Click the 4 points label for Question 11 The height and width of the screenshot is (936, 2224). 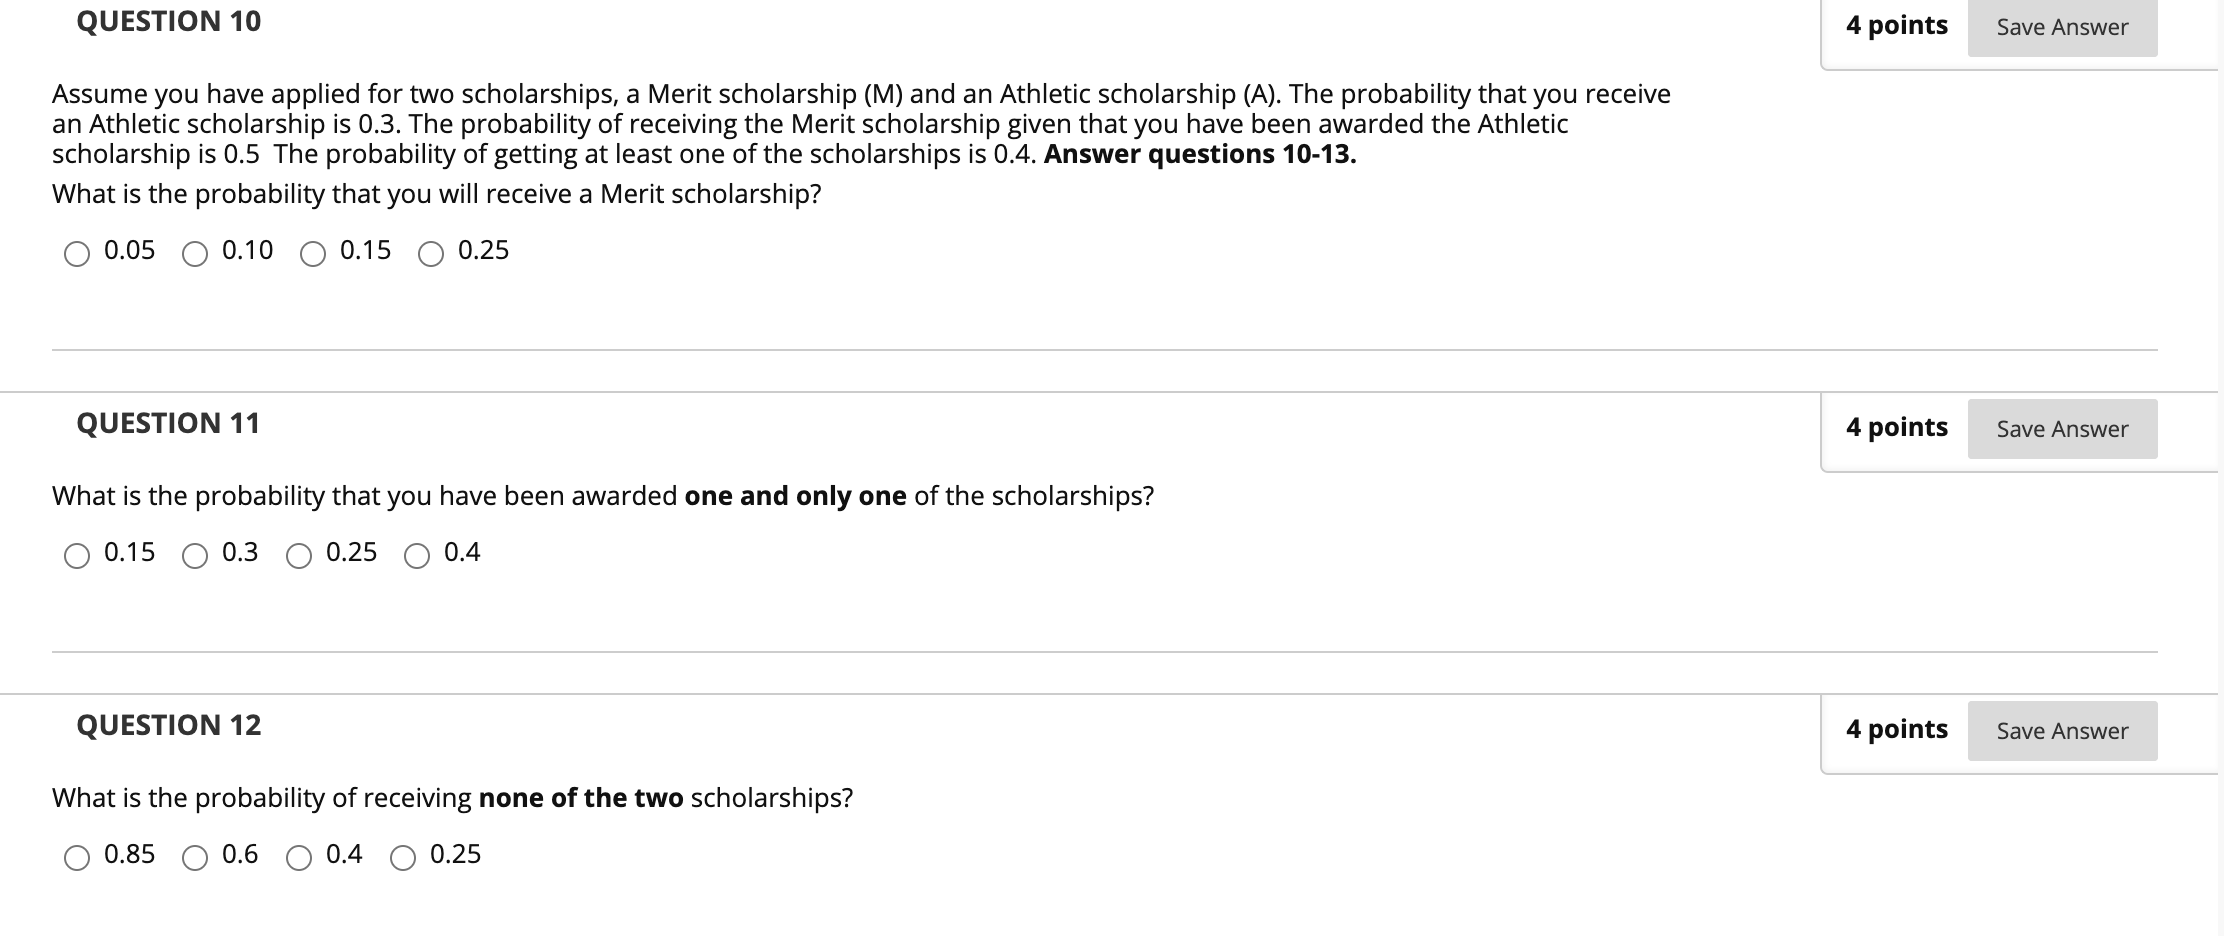1897,427
